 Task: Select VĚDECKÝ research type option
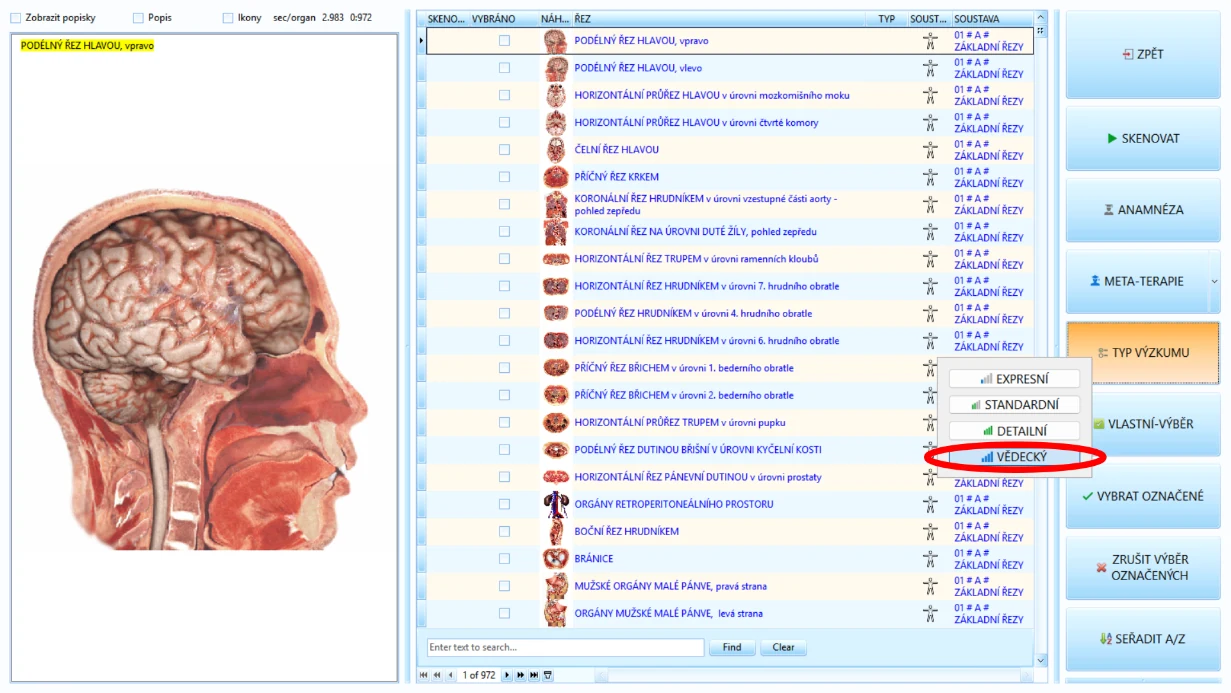tap(1014, 457)
